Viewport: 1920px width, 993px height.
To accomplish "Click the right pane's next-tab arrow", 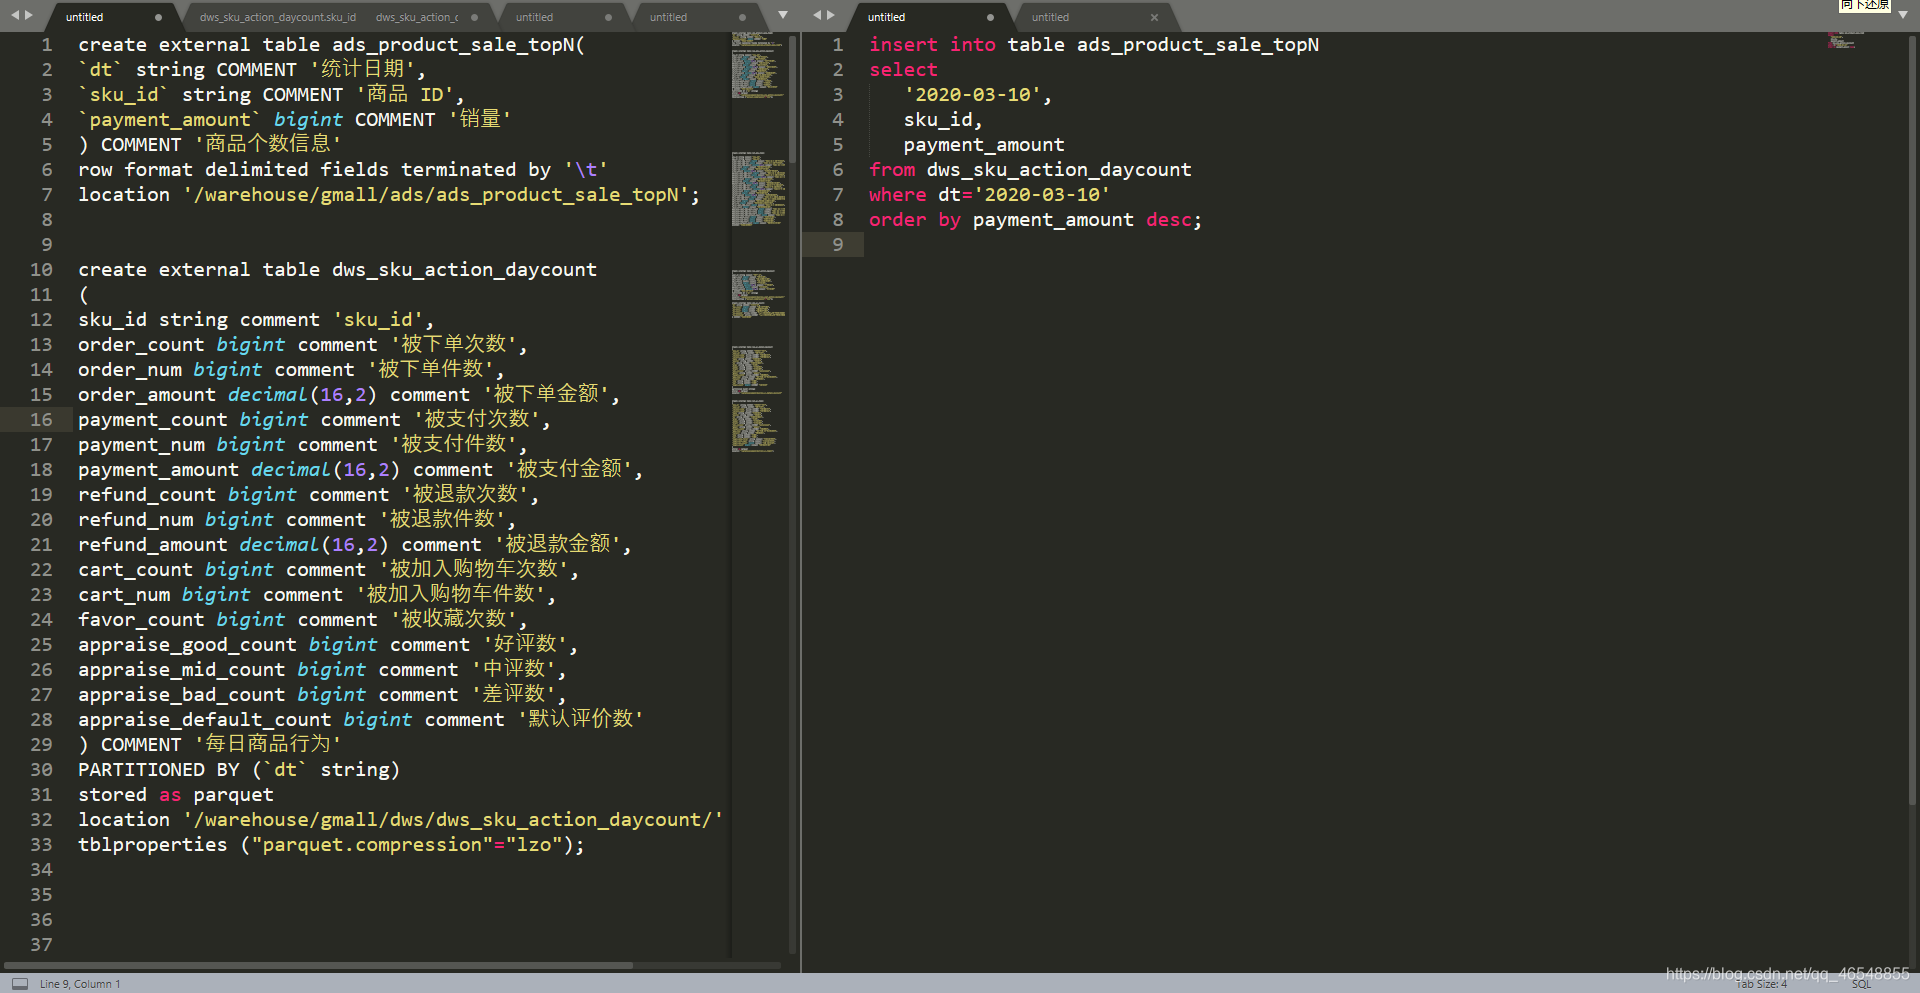I will [x=830, y=15].
